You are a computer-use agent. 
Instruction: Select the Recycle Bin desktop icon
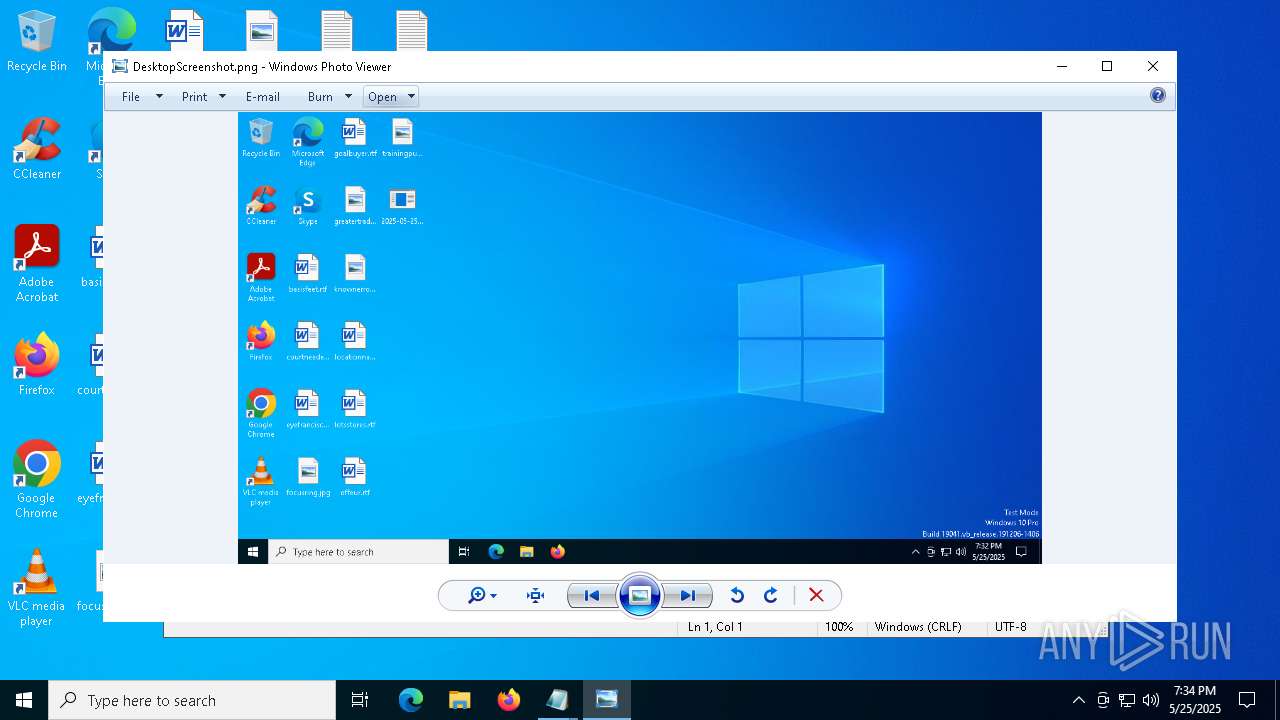pyautogui.click(x=37, y=42)
